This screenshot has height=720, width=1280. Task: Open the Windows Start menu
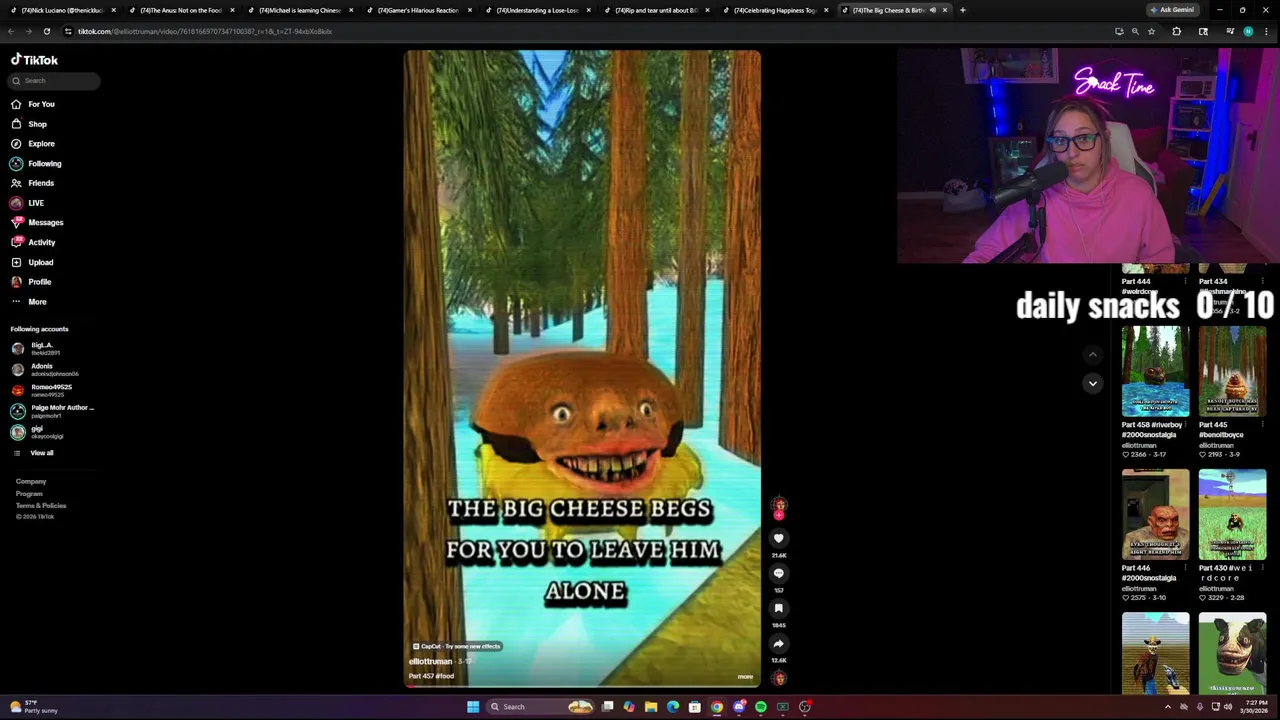pyautogui.click(x=472, y=707)
